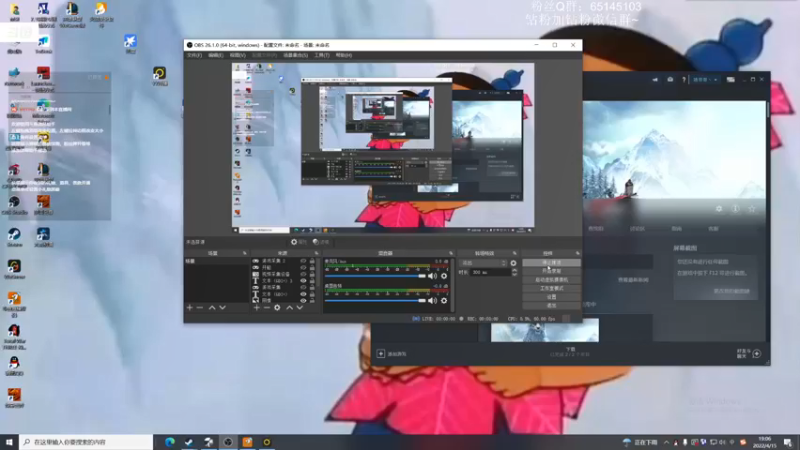800x450 pixels.
Task: Toggle 工作室模式 button in Controls
Action: tap(552, 288)
